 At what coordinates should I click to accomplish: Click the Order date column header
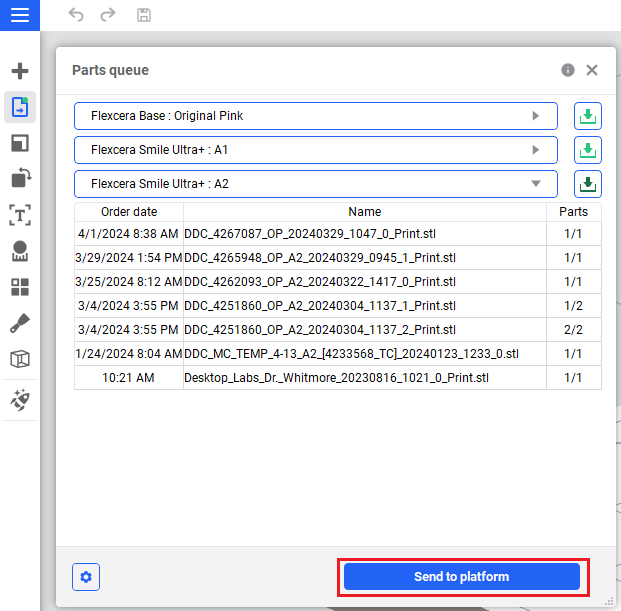tap(129, 212)
